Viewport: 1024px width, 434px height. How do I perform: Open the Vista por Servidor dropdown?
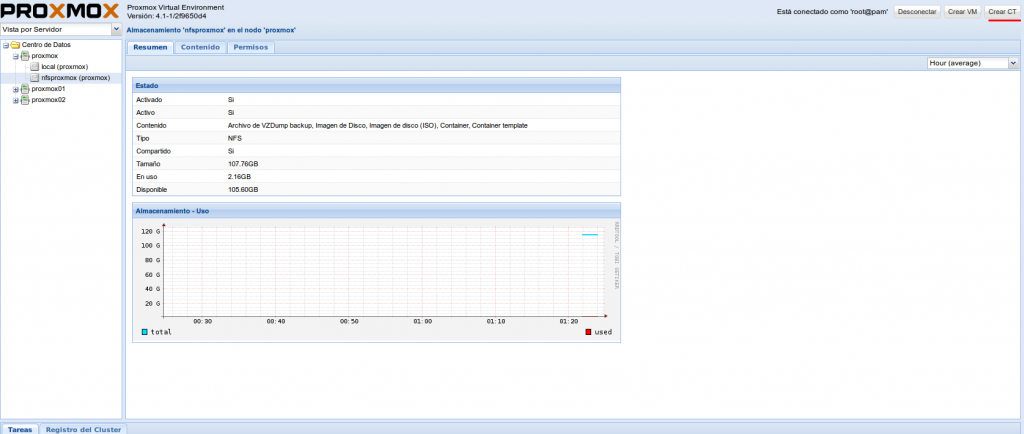point(116,30)
